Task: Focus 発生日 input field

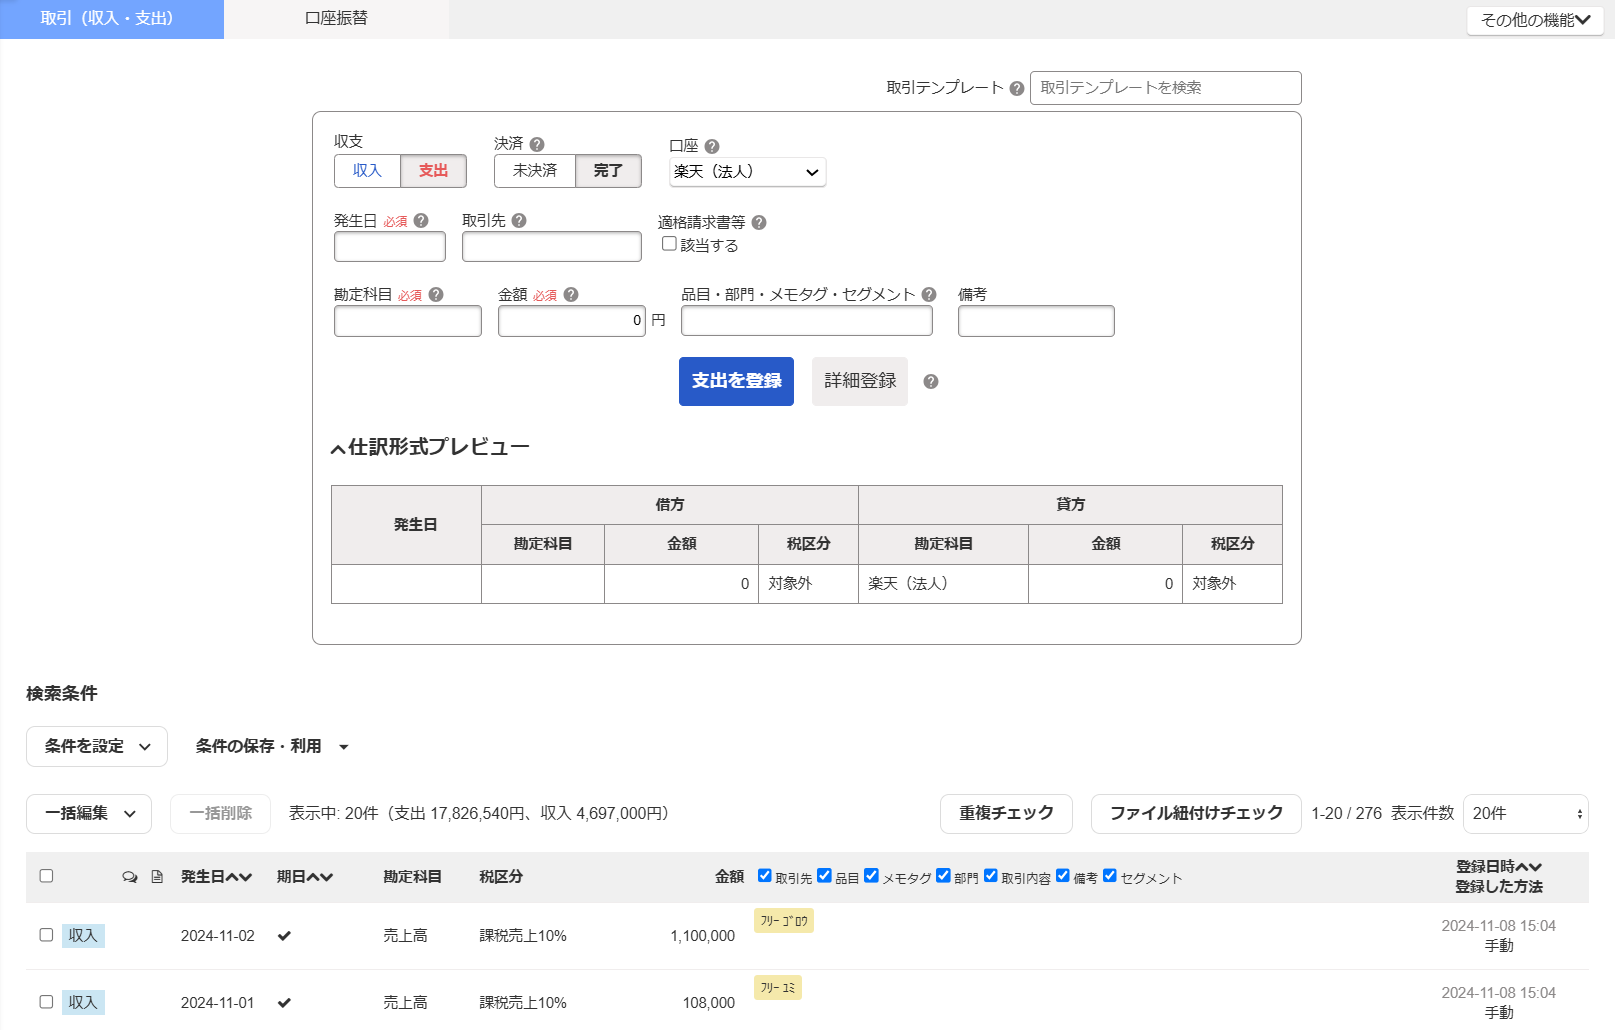Action: [x=390, y=247]
